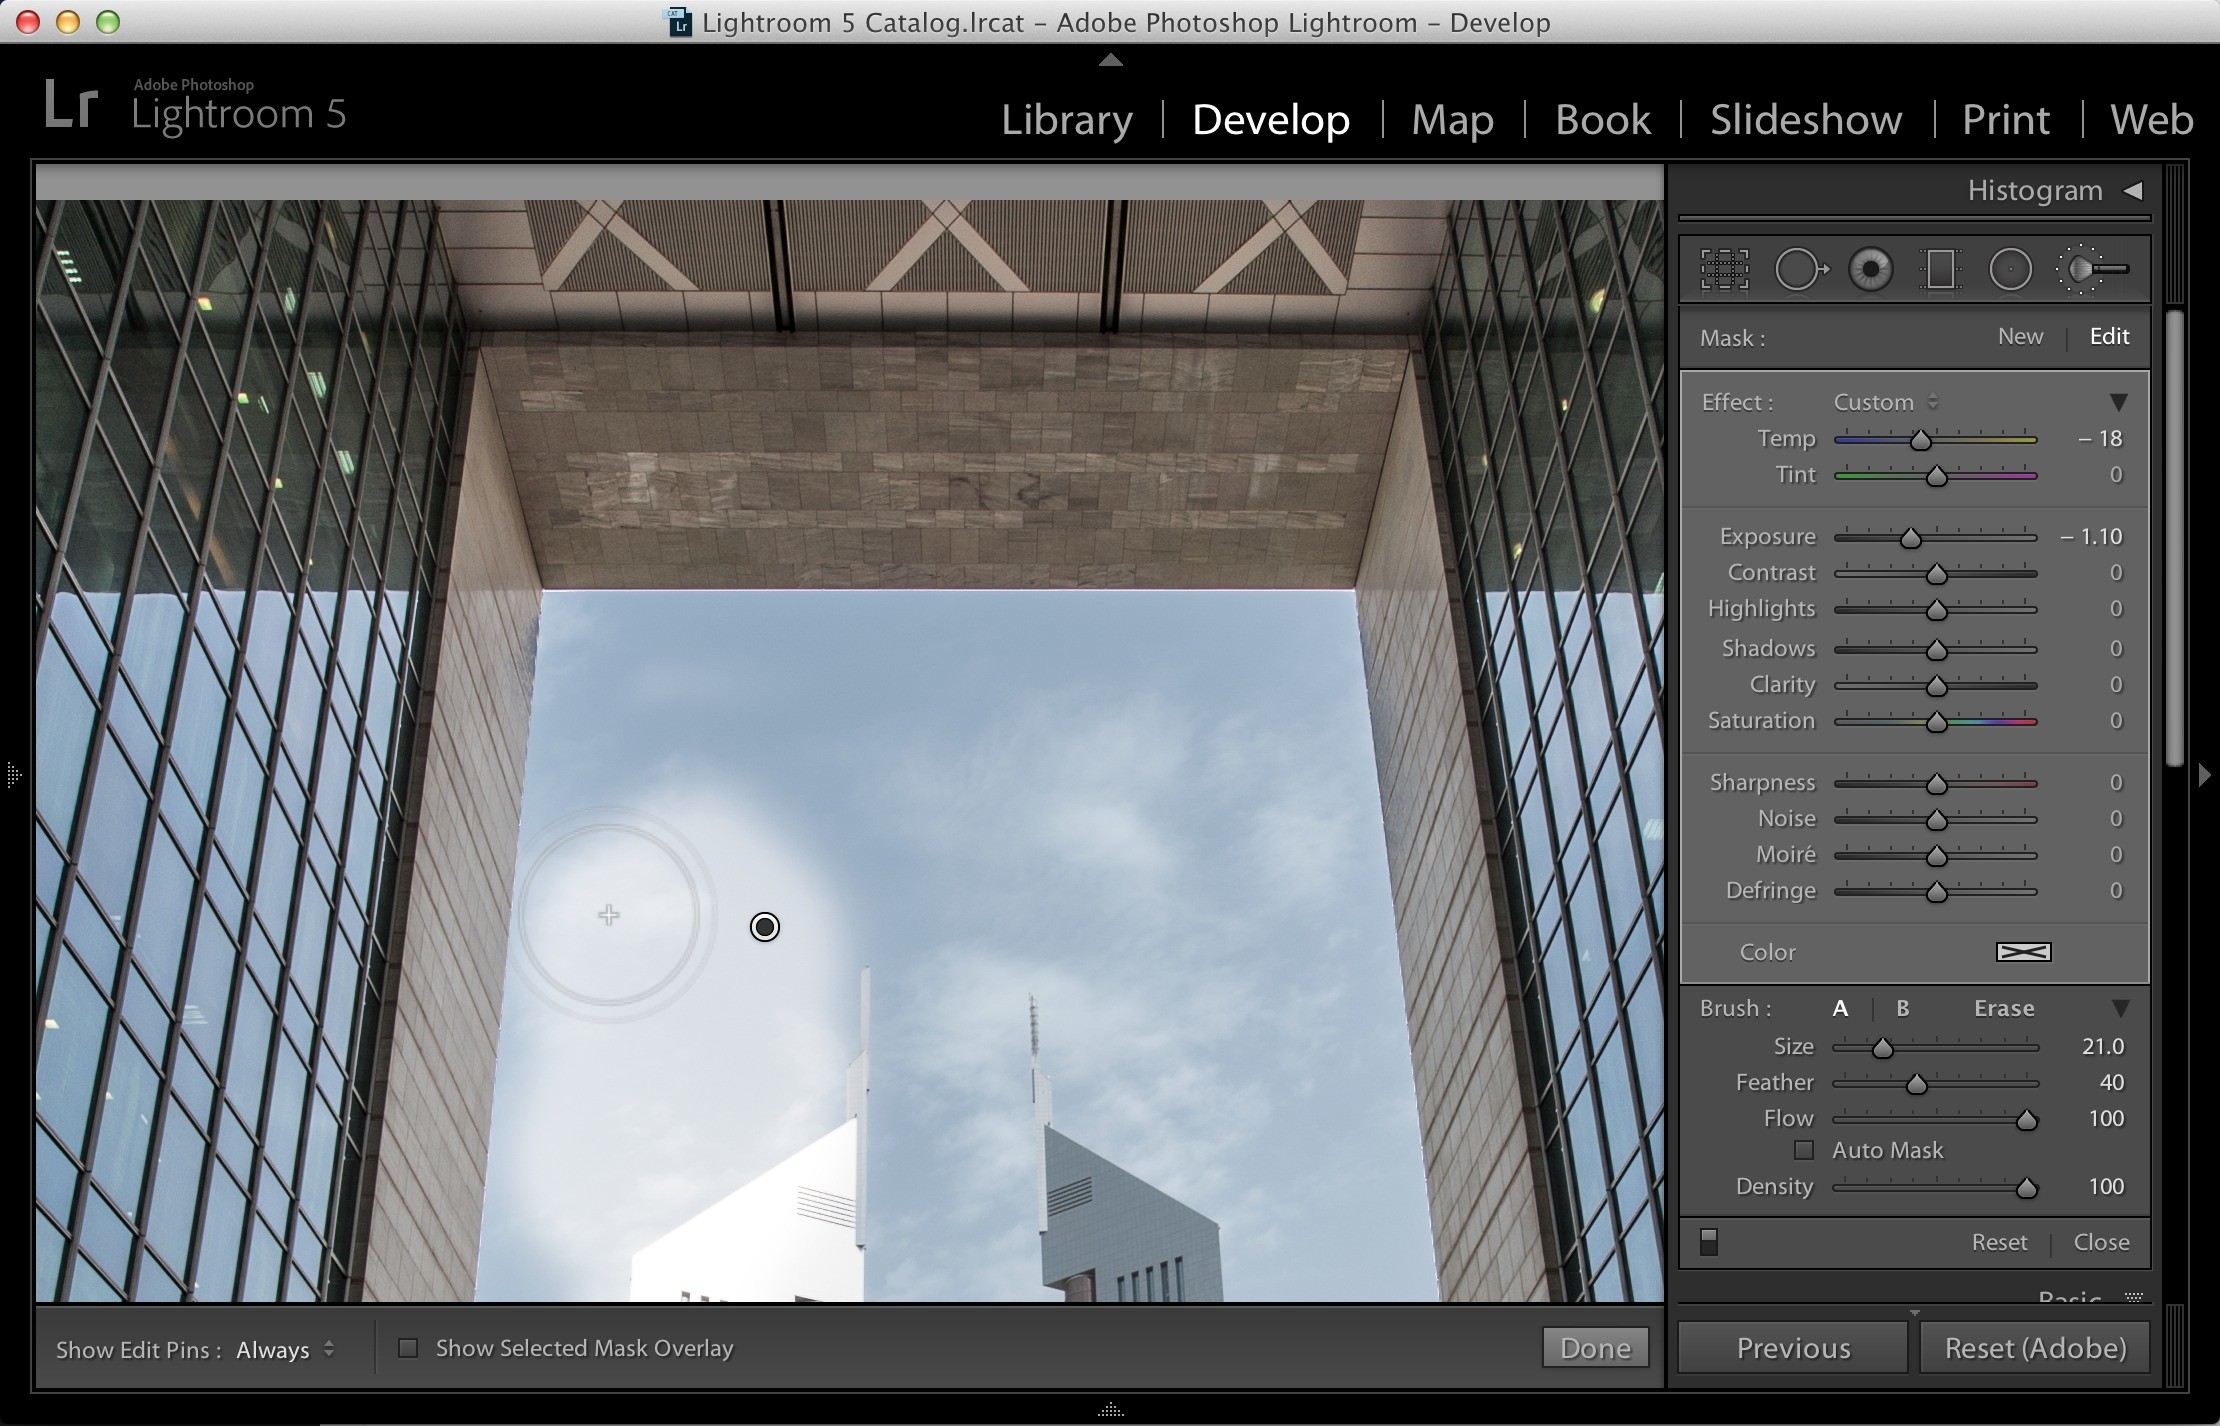Open the Web module

coord(2151,120)
